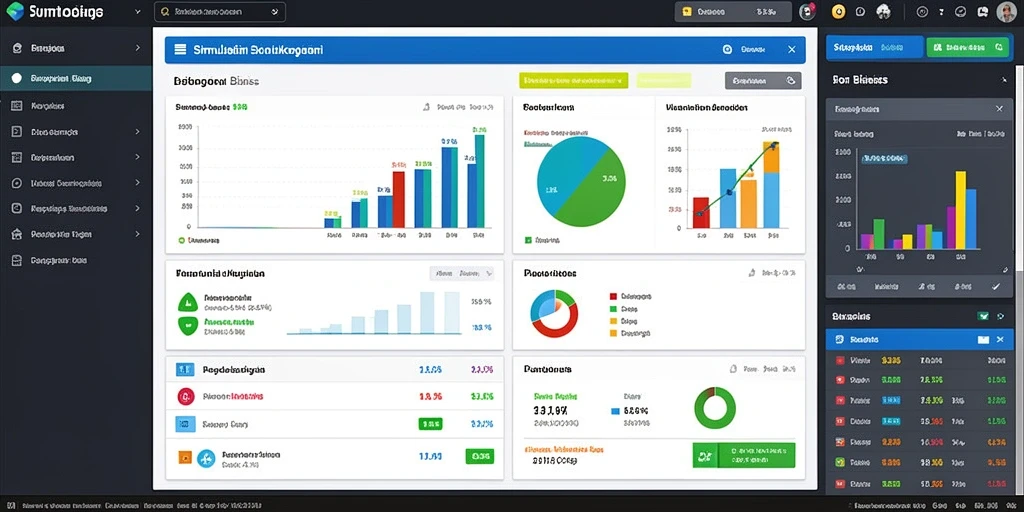Switch to the blue tab in the right panel
The image size is (1024, 512).
pos(874,48)
